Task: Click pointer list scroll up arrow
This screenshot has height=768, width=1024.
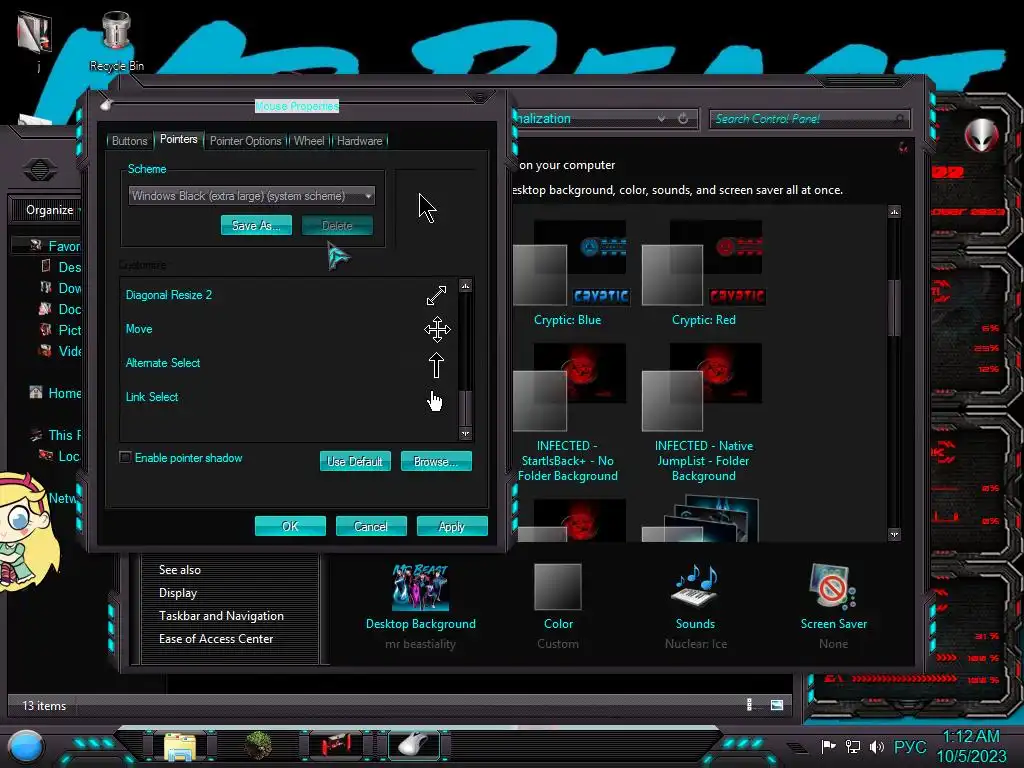Action: tap(465, 285)
